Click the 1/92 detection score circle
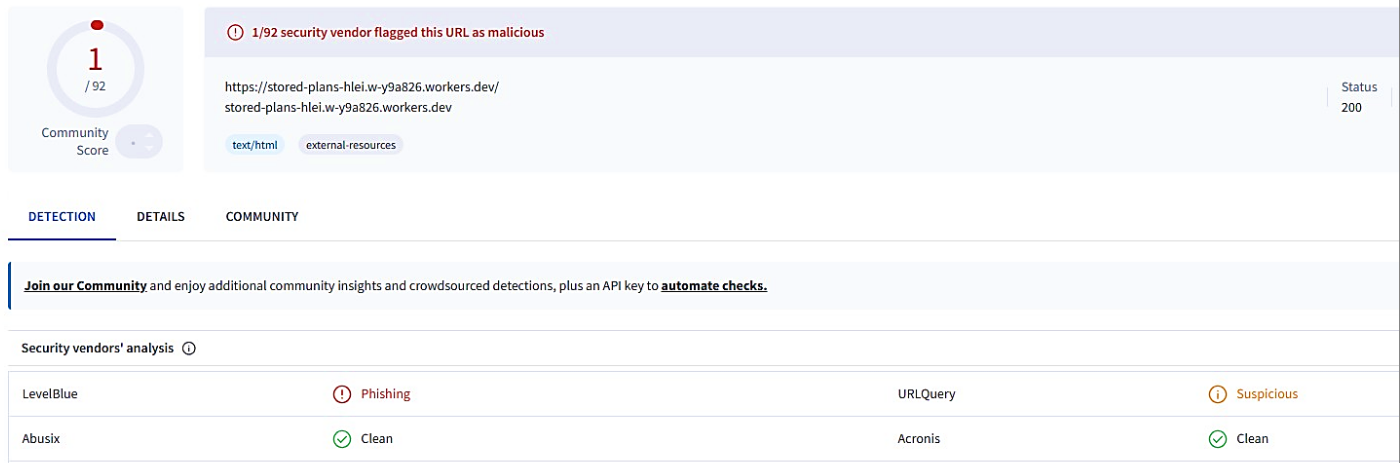 click(x=96, y=69)
